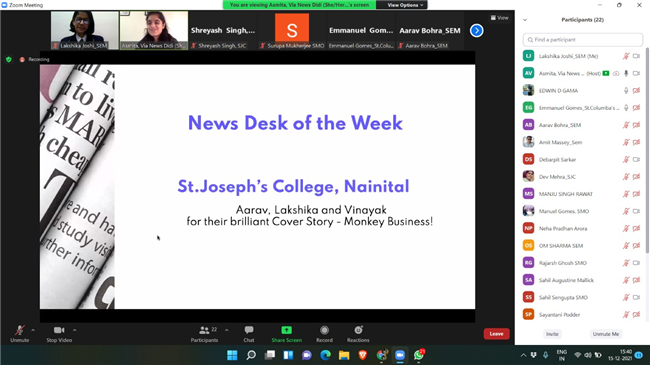Image resolution: width=650 pixels, height=366 pixels.
Task: Select Shreyash Singh video tile
Action: (x=223, y=30)
